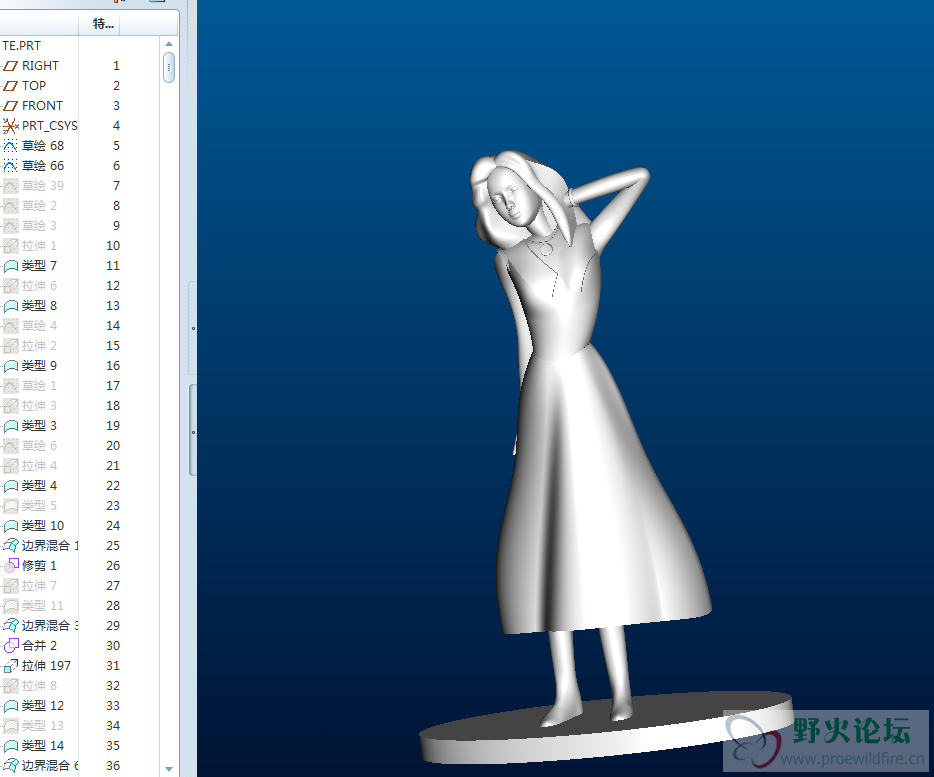
Task: Click the oval base of the model
Action: (606, 728)
